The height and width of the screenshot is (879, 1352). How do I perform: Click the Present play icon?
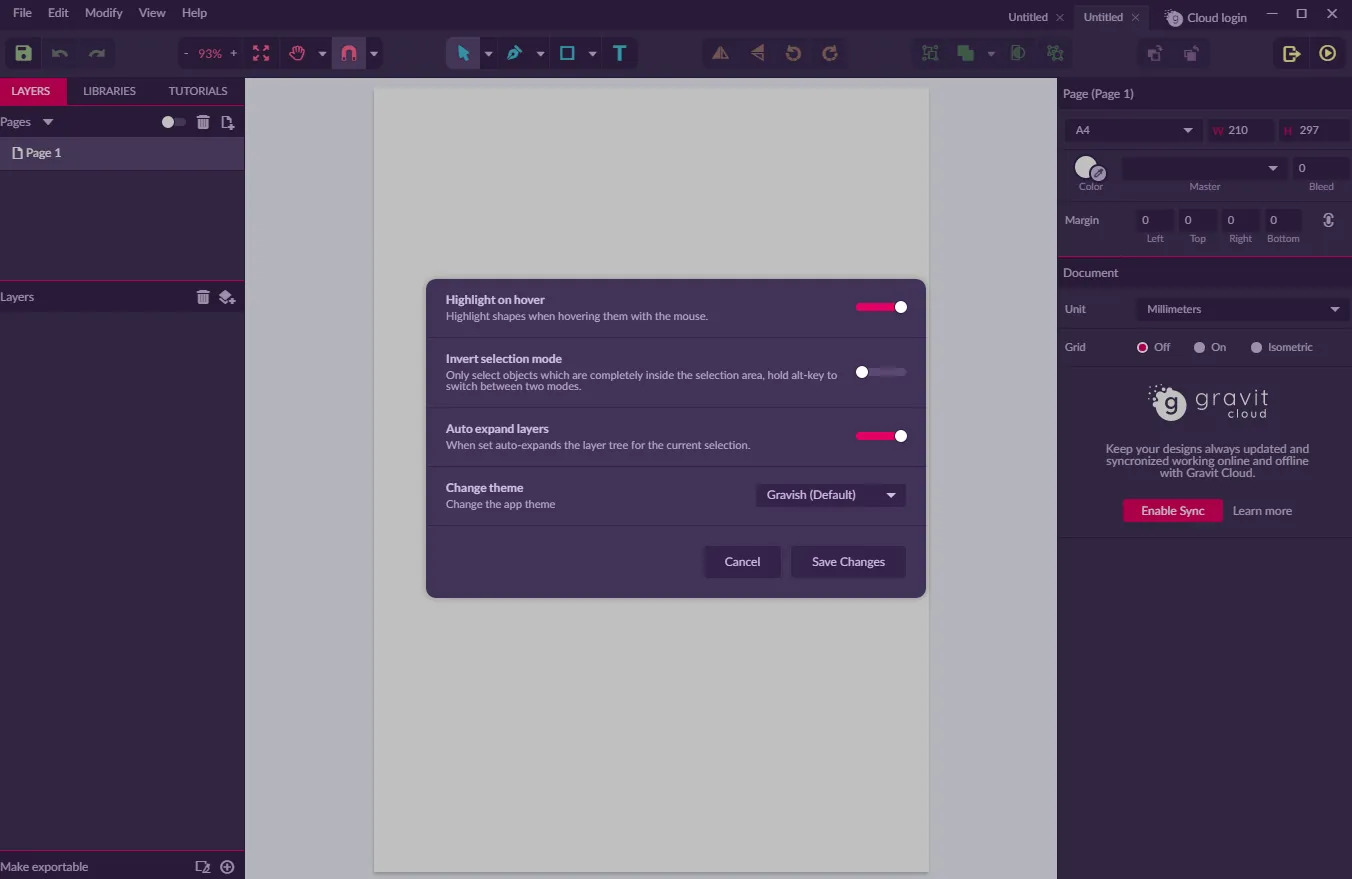1328,53
